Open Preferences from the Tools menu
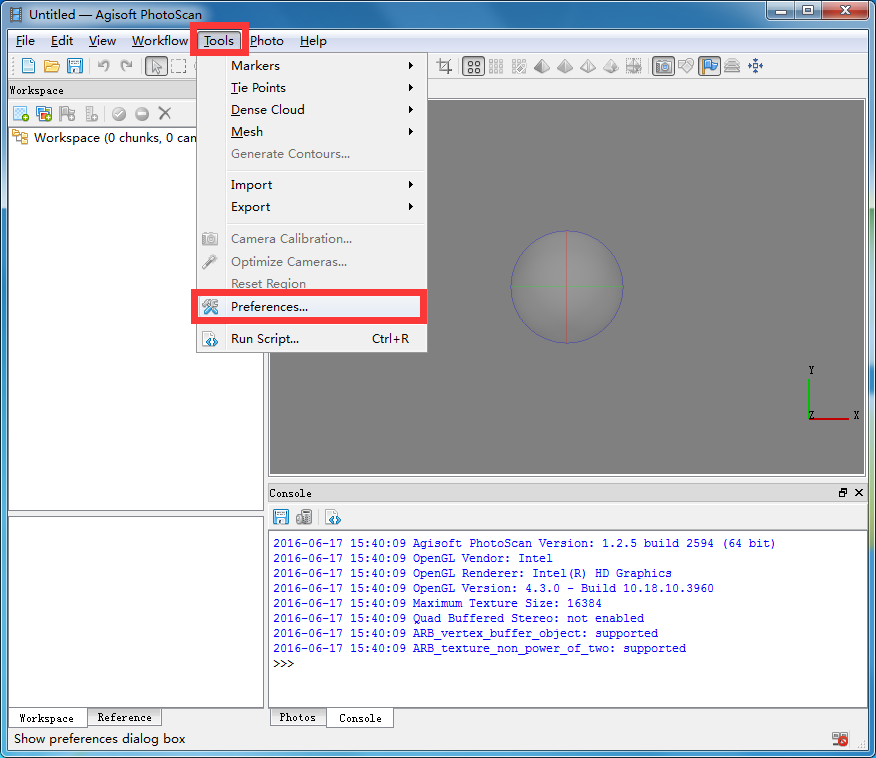 click(x=269, y=307)
